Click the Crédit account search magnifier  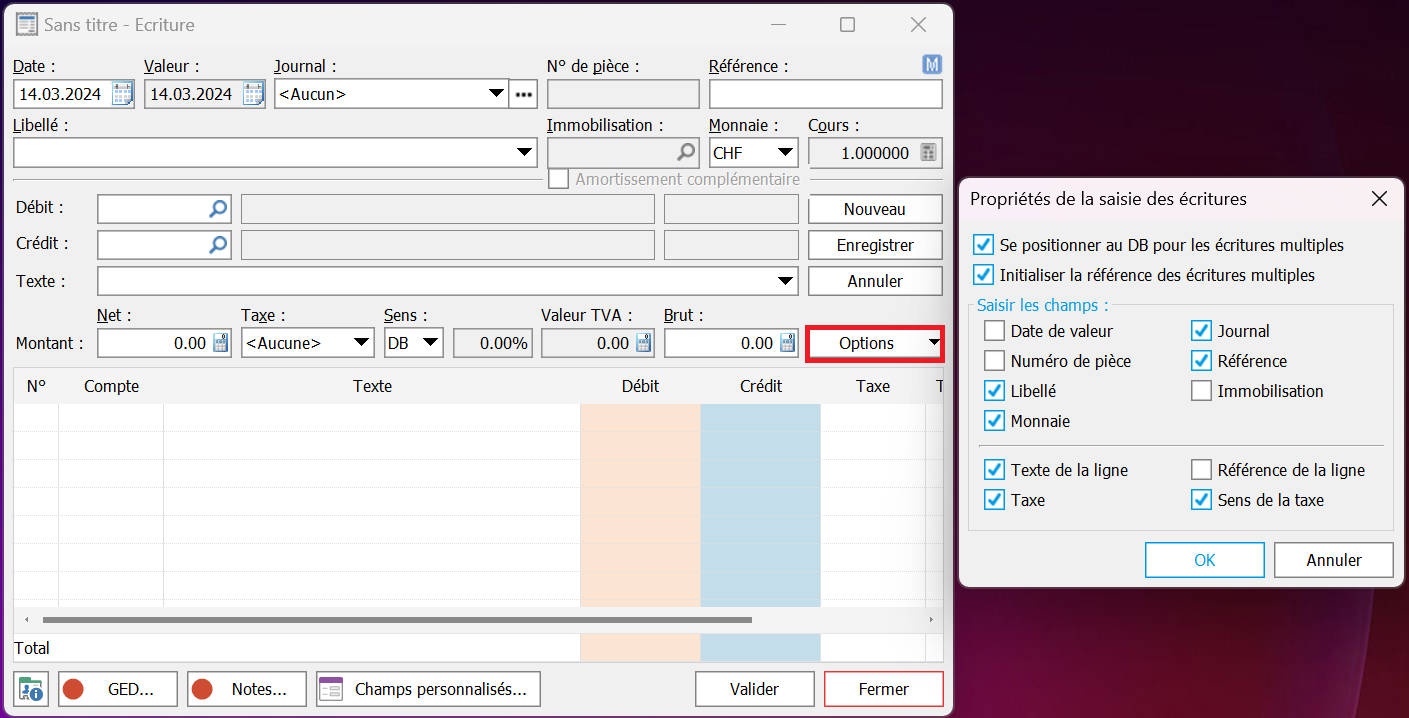click(x=218, y=245)
